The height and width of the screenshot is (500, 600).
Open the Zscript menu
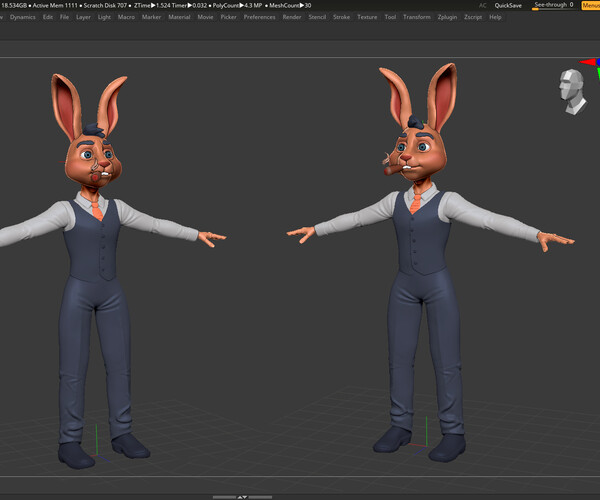point(473,17)
